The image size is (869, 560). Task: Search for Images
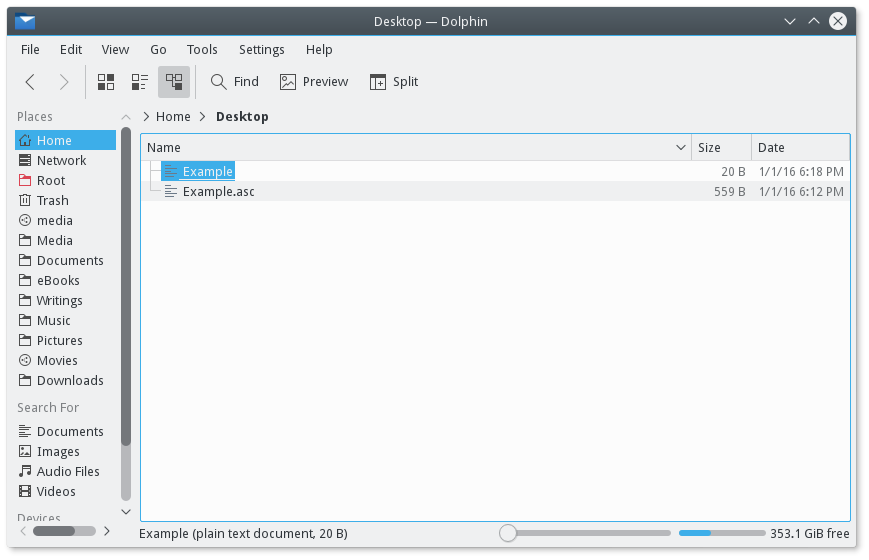(65, 451)
